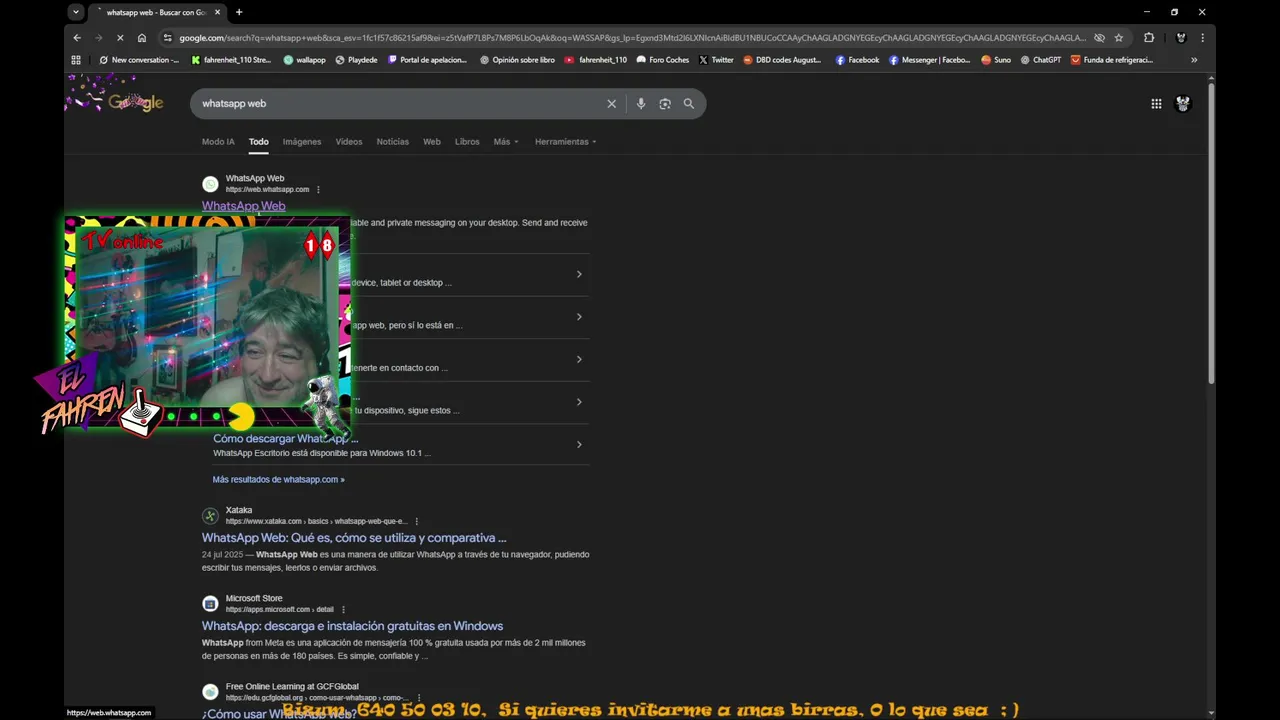1280x720 pixels.
Task: Open the Herramientas dropdown
Action: tap(566, 142)
